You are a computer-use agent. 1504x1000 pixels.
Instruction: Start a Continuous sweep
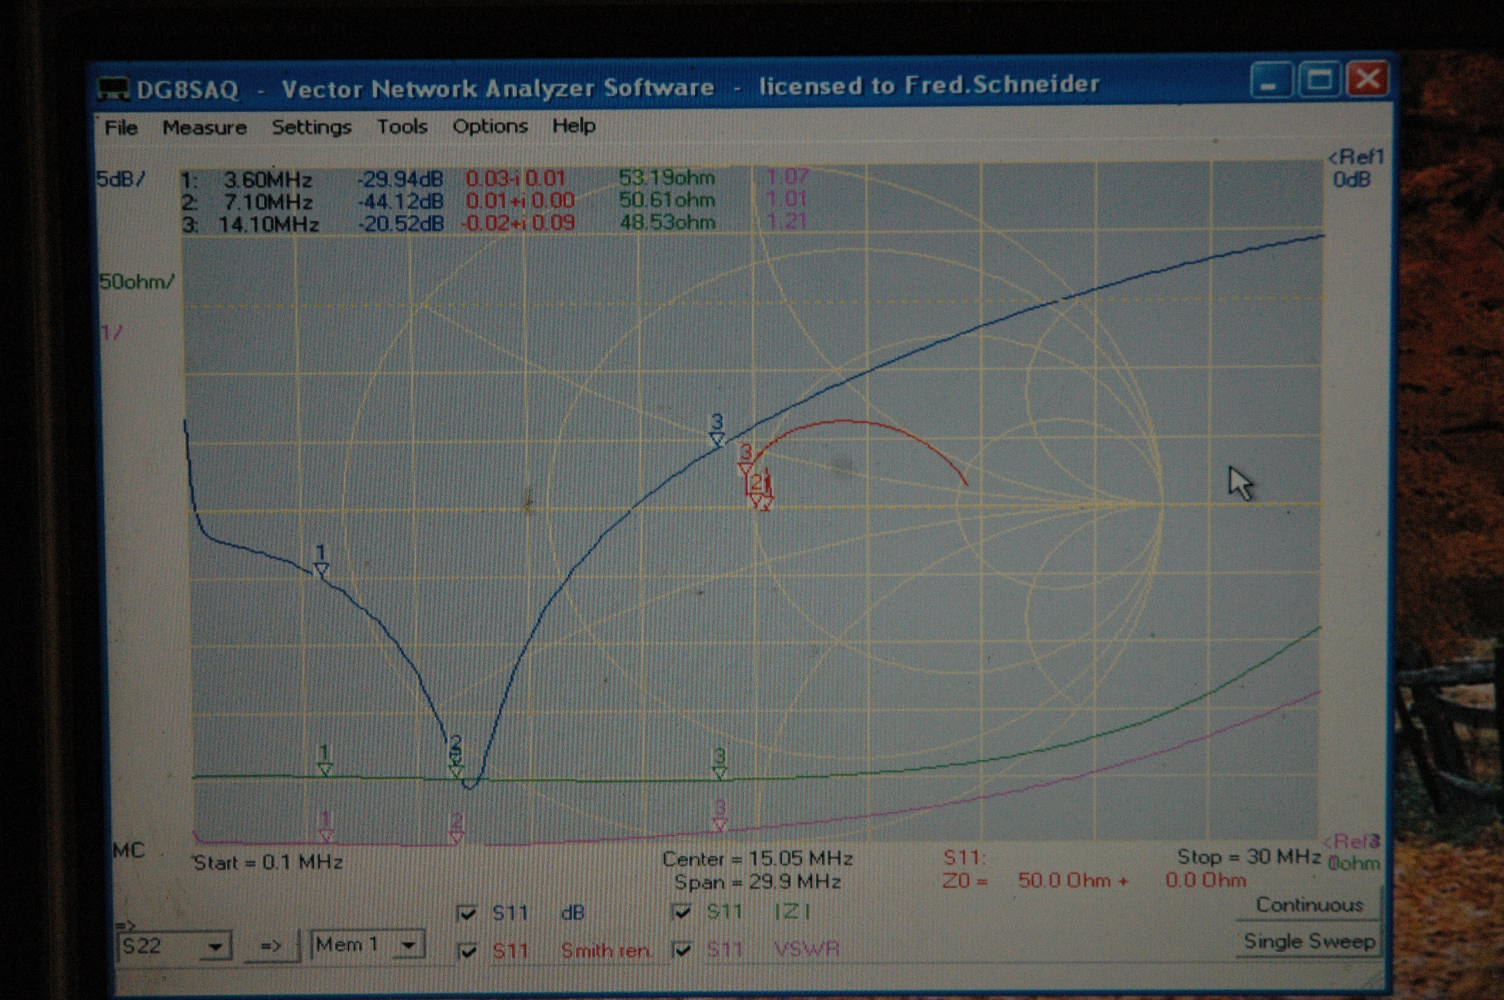(1309, 905)
